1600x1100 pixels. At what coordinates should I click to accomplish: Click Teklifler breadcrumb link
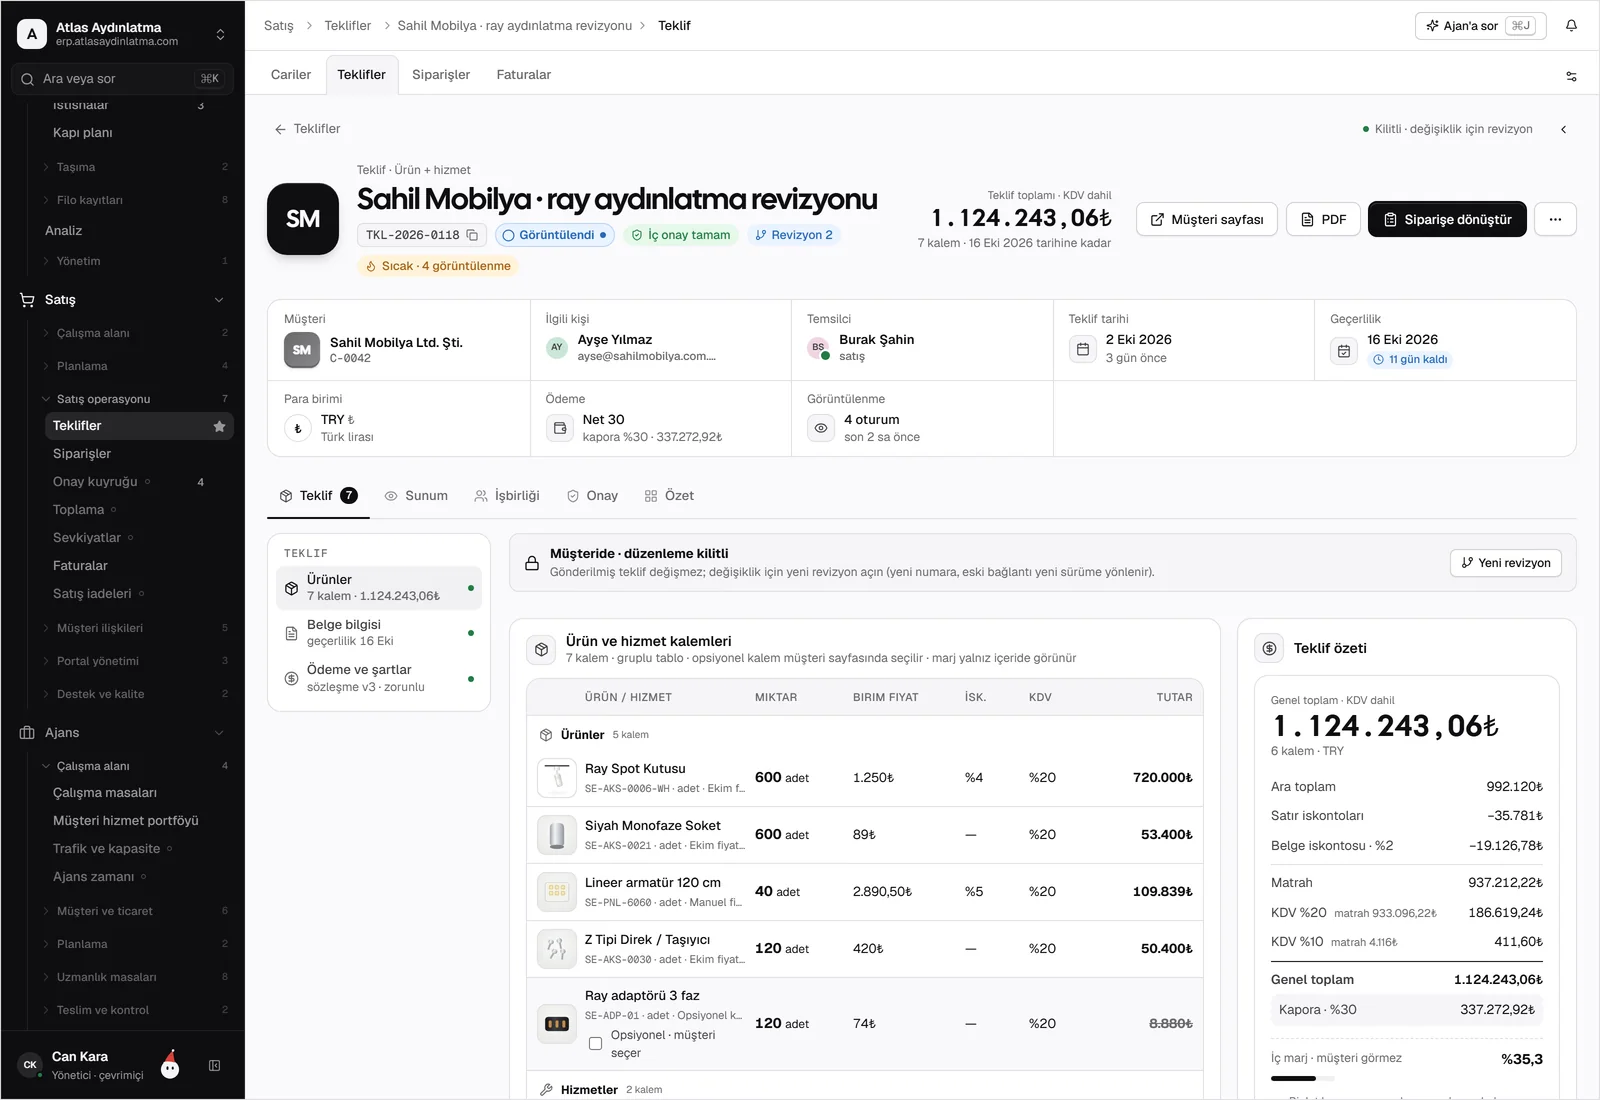347,26
